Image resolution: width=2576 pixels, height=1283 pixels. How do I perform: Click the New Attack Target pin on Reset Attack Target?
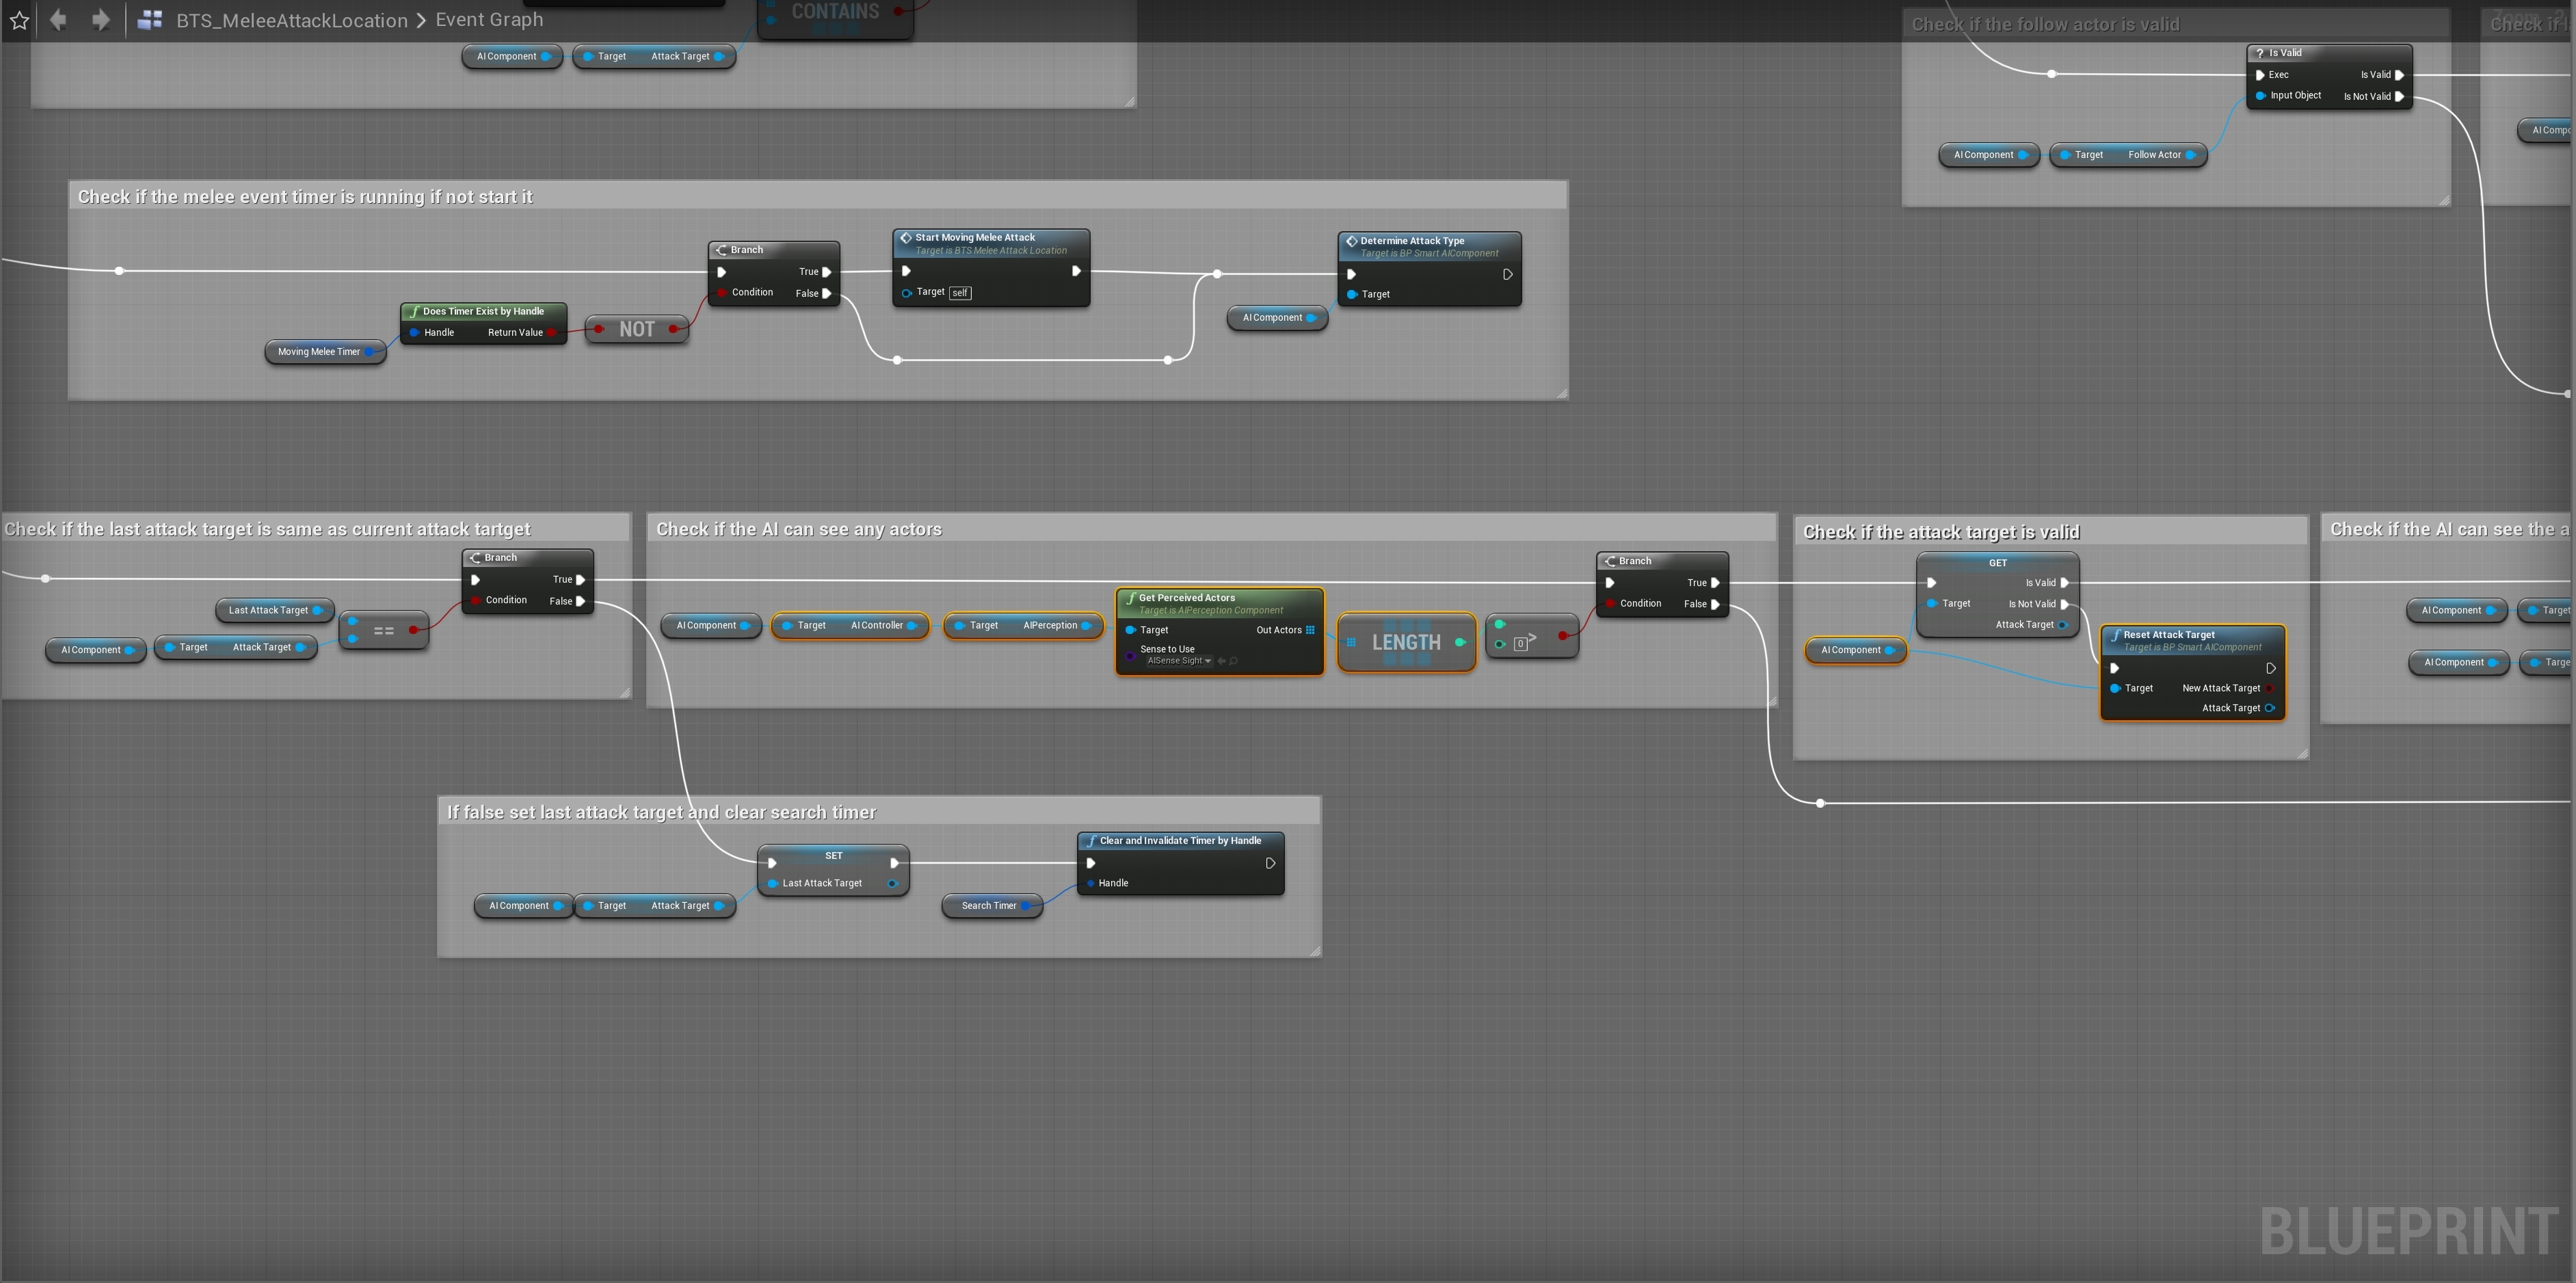click(x=2270, y=688)
